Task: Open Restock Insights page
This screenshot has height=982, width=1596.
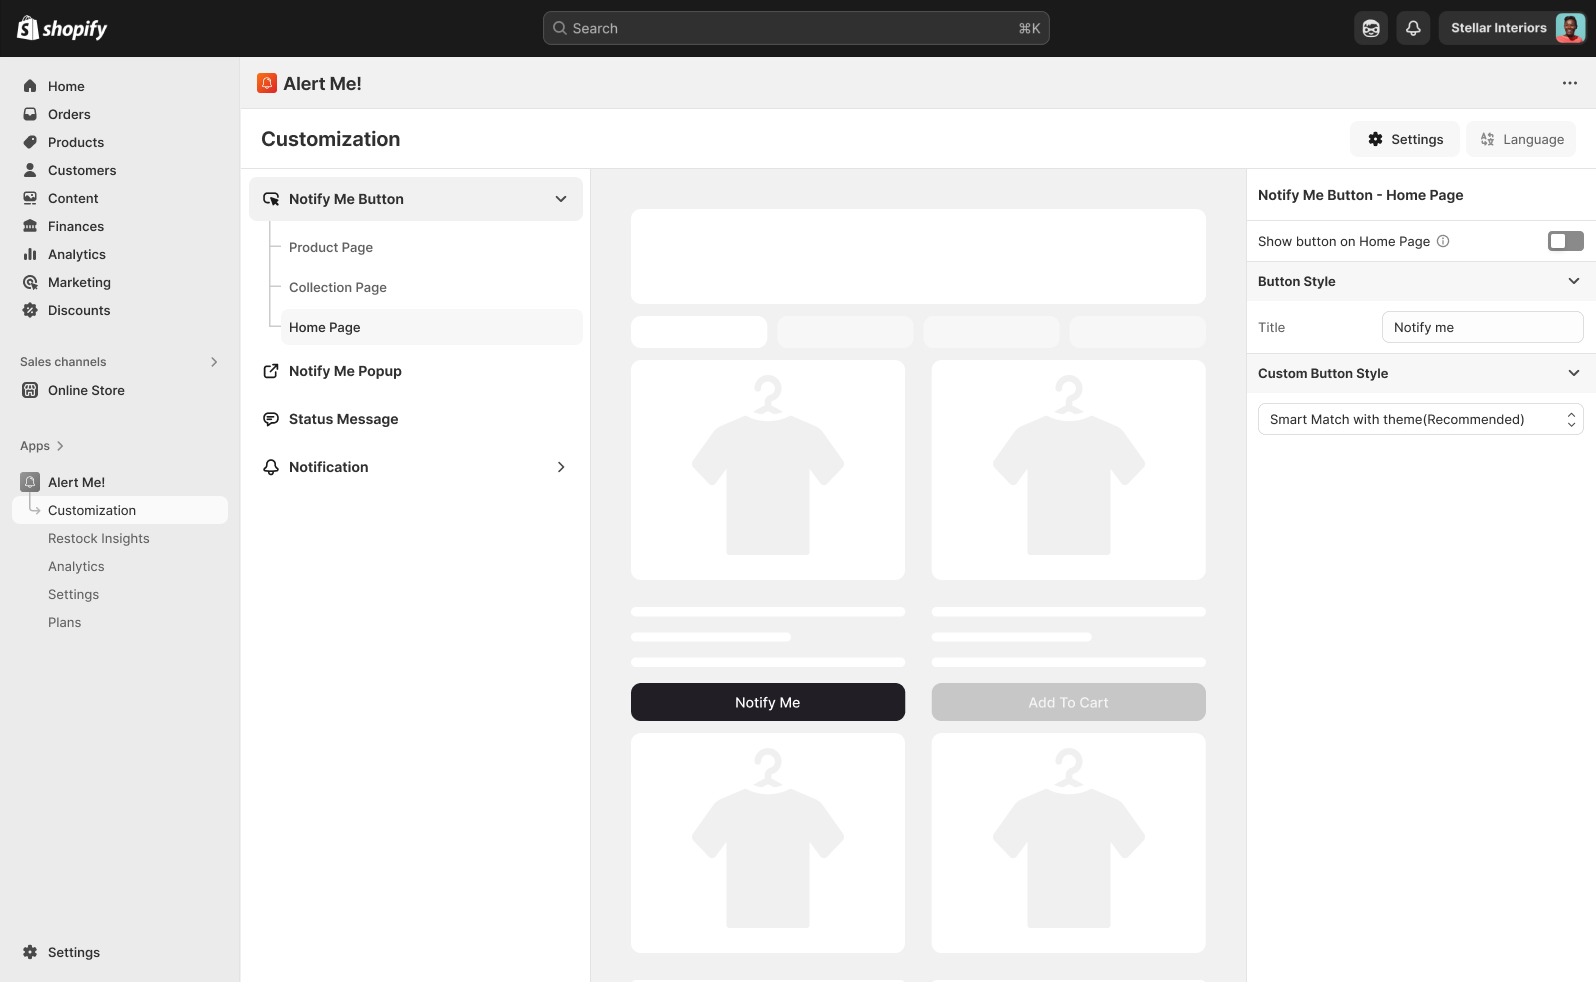Action: tap(99, 538)
